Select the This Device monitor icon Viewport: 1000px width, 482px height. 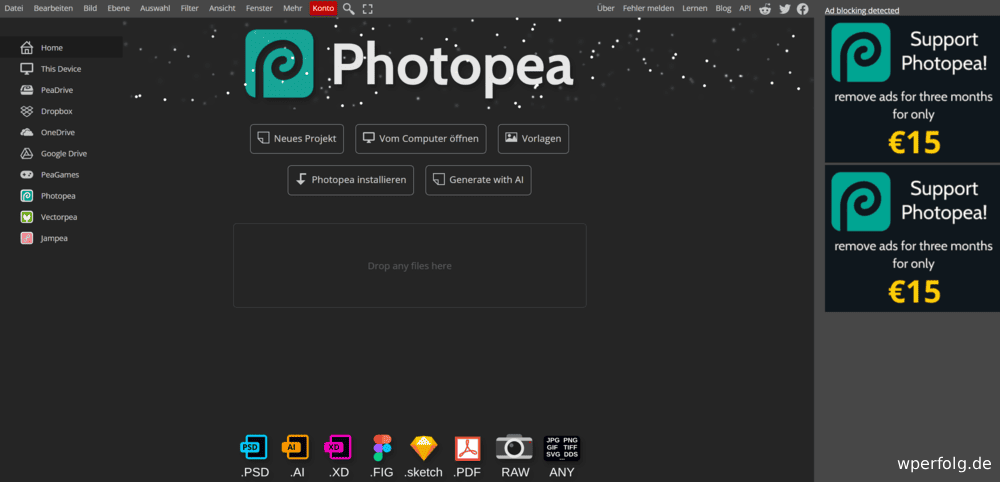tap(27, 69)
